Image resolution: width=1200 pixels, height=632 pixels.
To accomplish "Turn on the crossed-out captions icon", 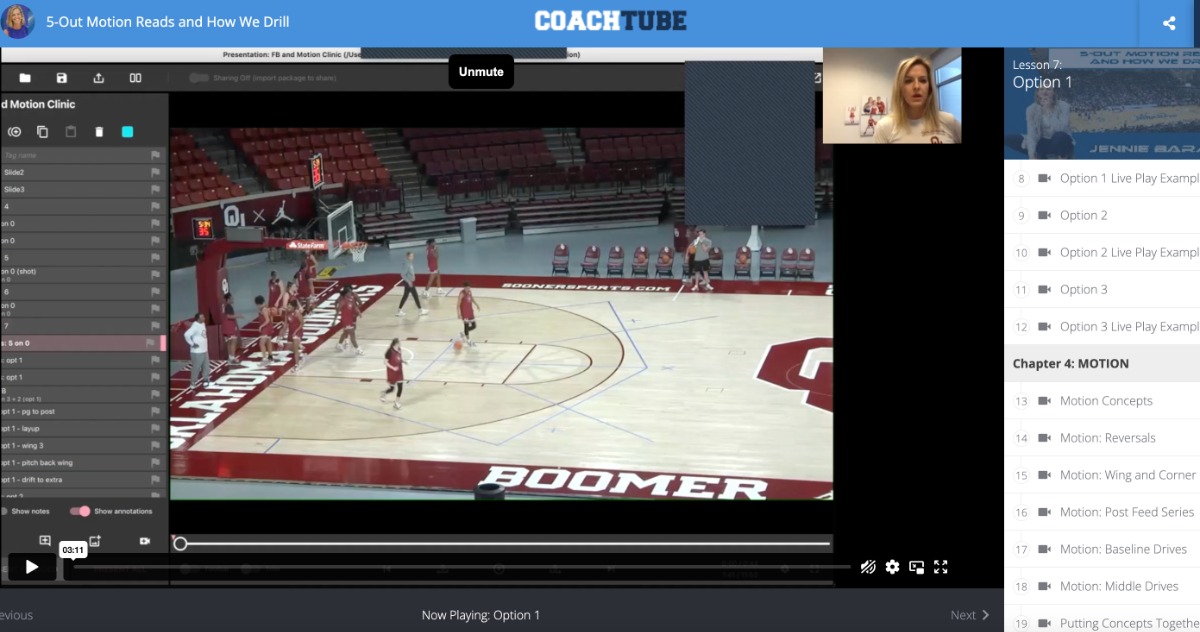I will pos(868,567).
